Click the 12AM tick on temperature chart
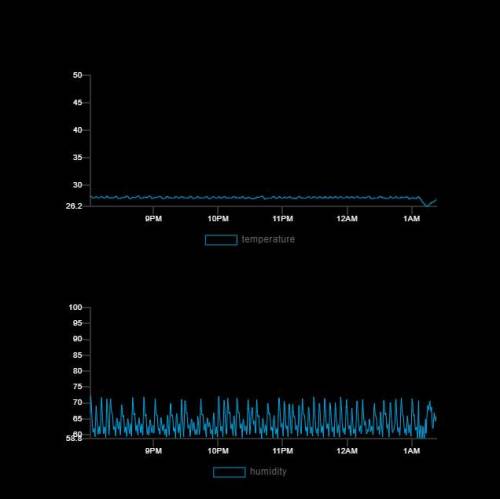The image size is (500, 499). click(x=347, y=219)
